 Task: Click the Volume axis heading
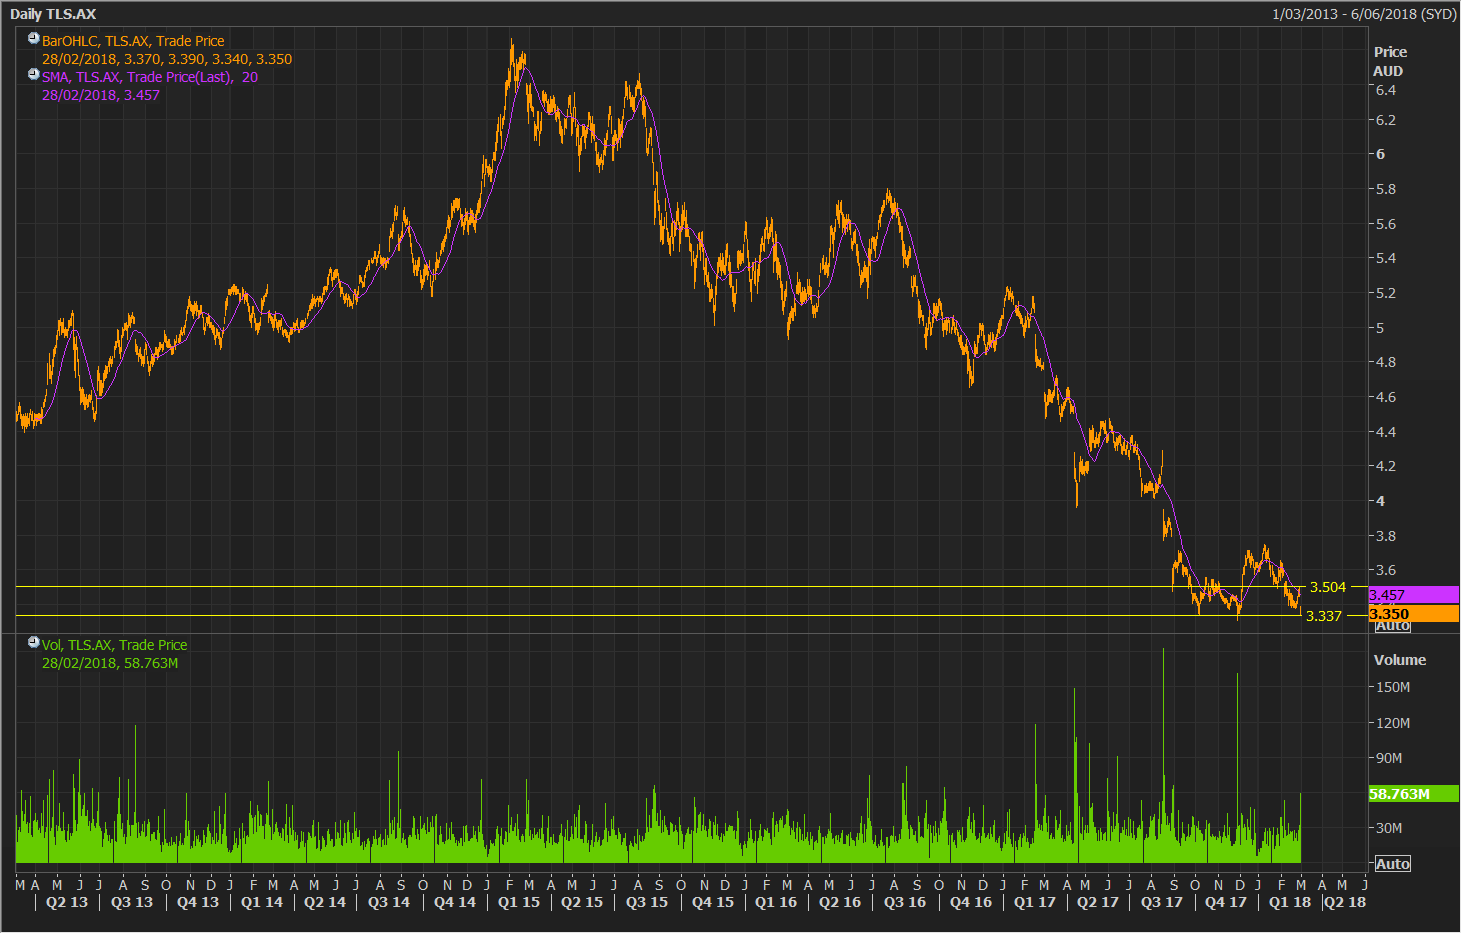[x=1400, y=660]
